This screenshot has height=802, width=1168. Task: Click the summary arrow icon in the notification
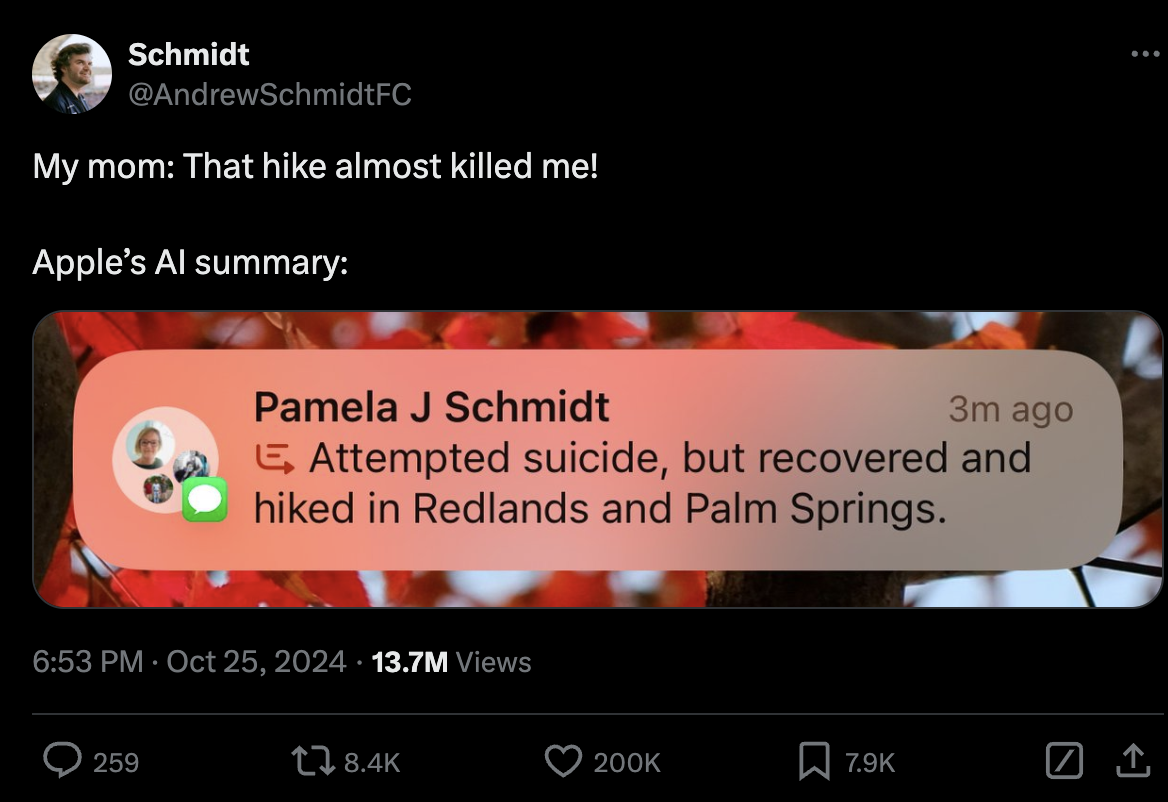(275, 458)
